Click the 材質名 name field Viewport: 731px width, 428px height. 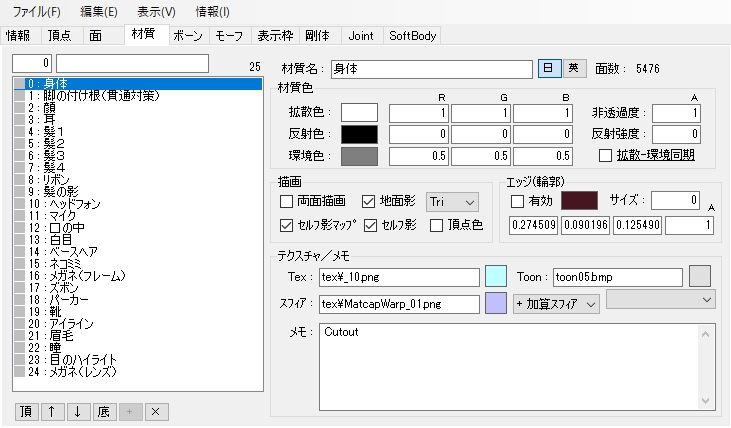432,69
